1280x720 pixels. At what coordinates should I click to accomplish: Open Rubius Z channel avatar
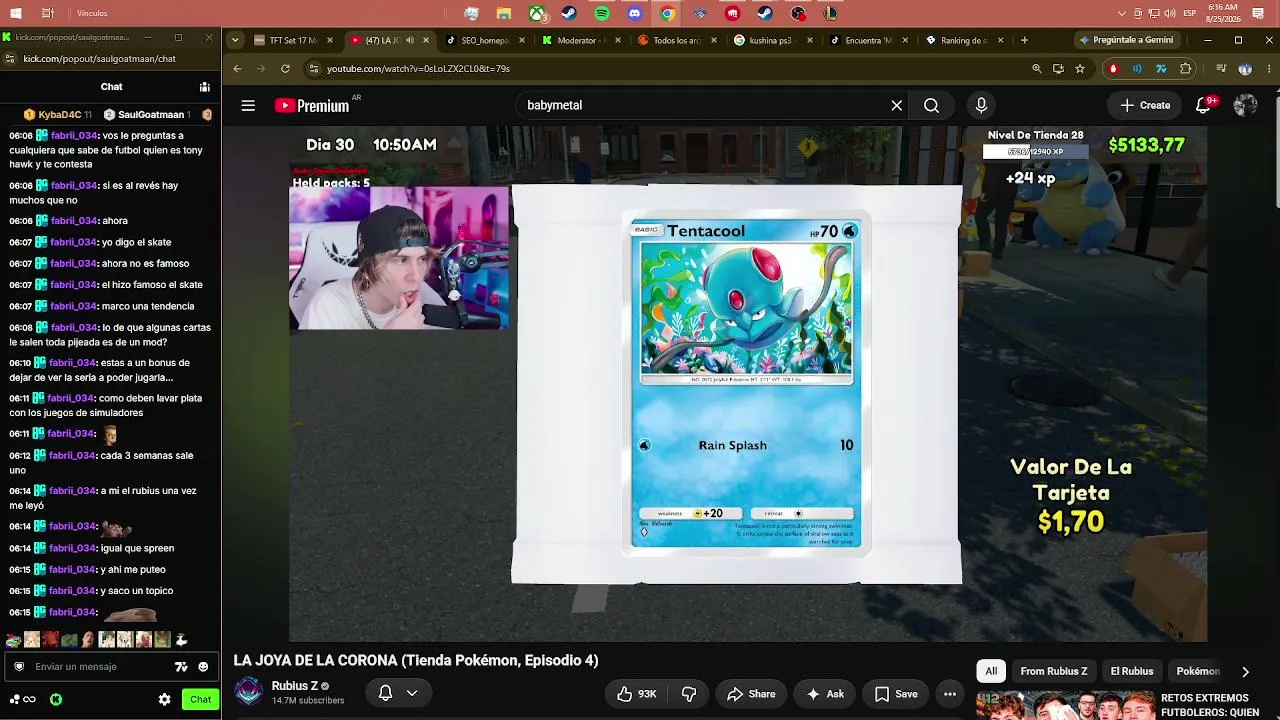248,692
